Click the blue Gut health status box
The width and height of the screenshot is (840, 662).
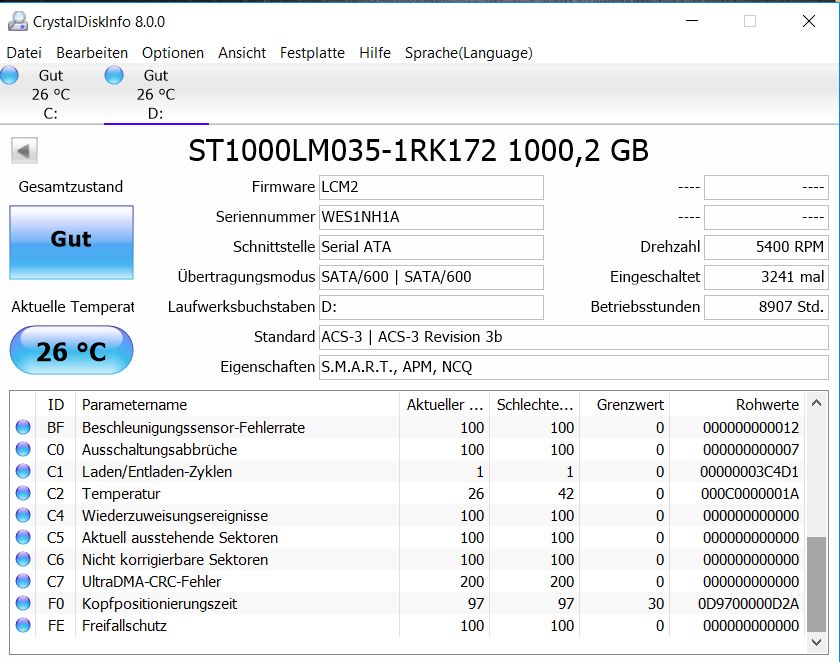pyautogui.click(x=70, y=243)
